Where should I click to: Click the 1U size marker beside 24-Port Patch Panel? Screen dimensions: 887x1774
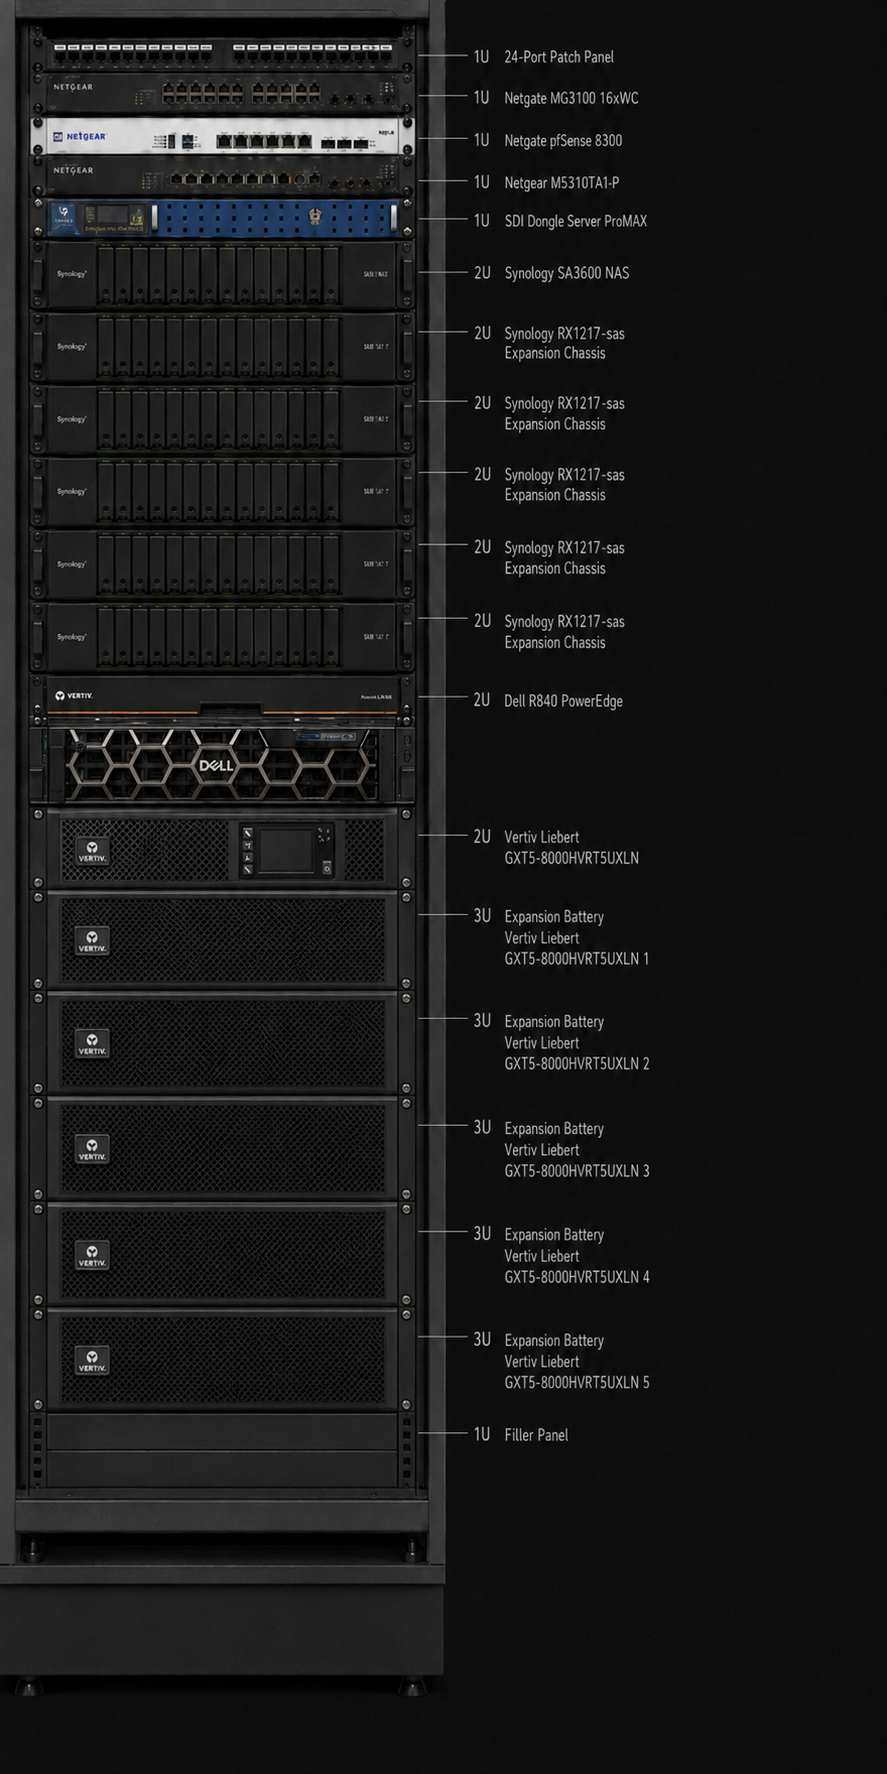coord(482,57)
